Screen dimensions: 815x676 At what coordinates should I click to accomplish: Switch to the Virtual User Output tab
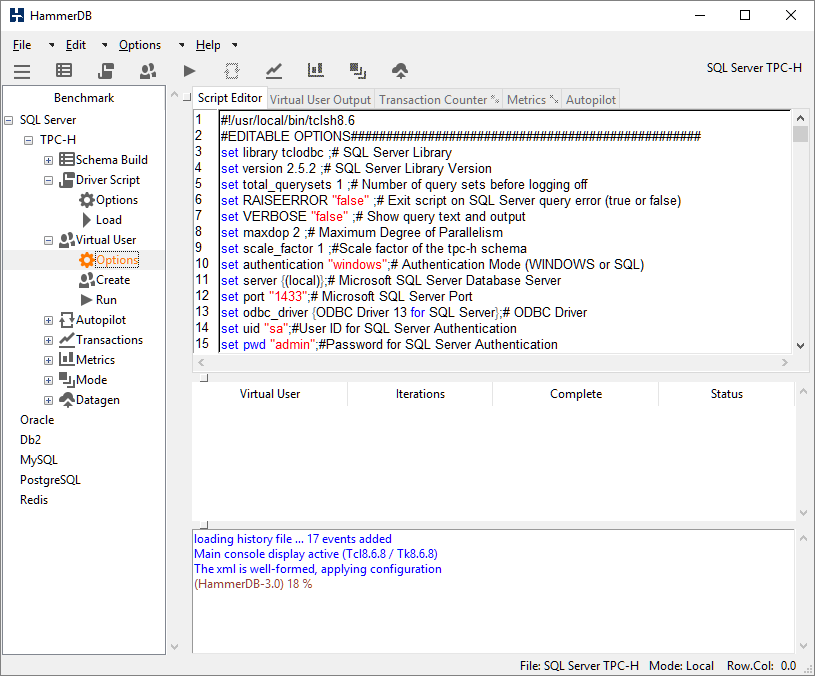[320, 99]
